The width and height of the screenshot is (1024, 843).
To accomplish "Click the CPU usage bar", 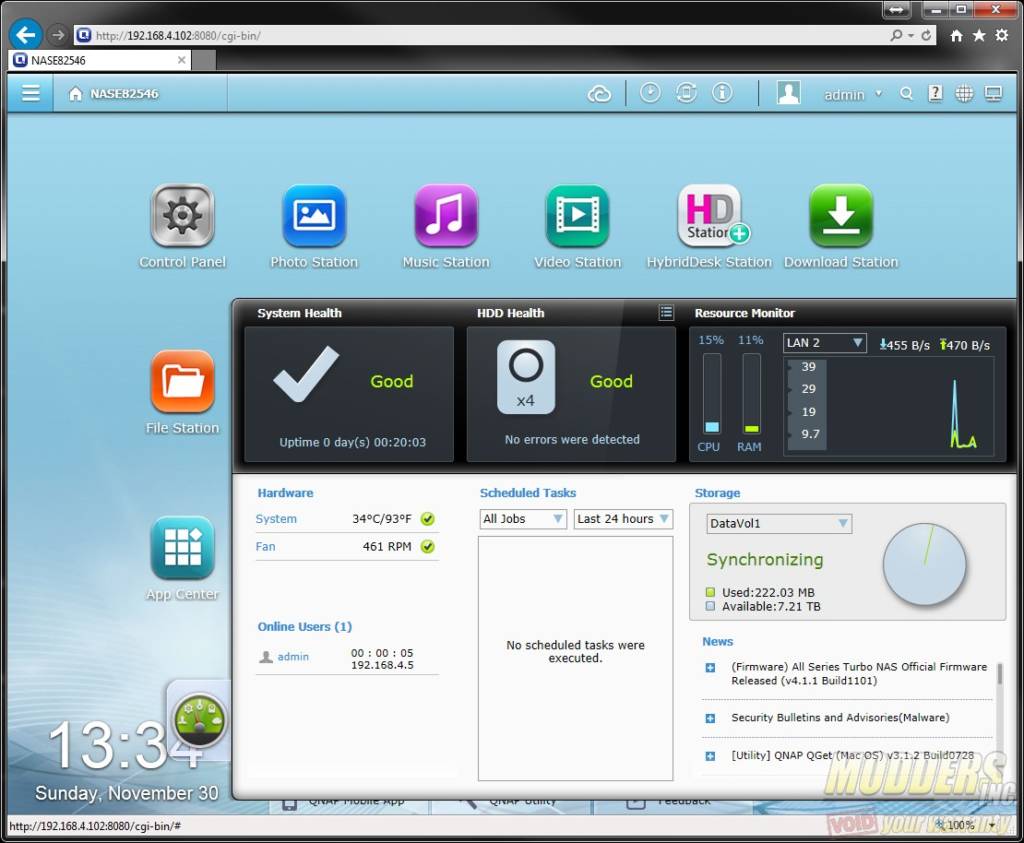I will click(x=712, y=394).
